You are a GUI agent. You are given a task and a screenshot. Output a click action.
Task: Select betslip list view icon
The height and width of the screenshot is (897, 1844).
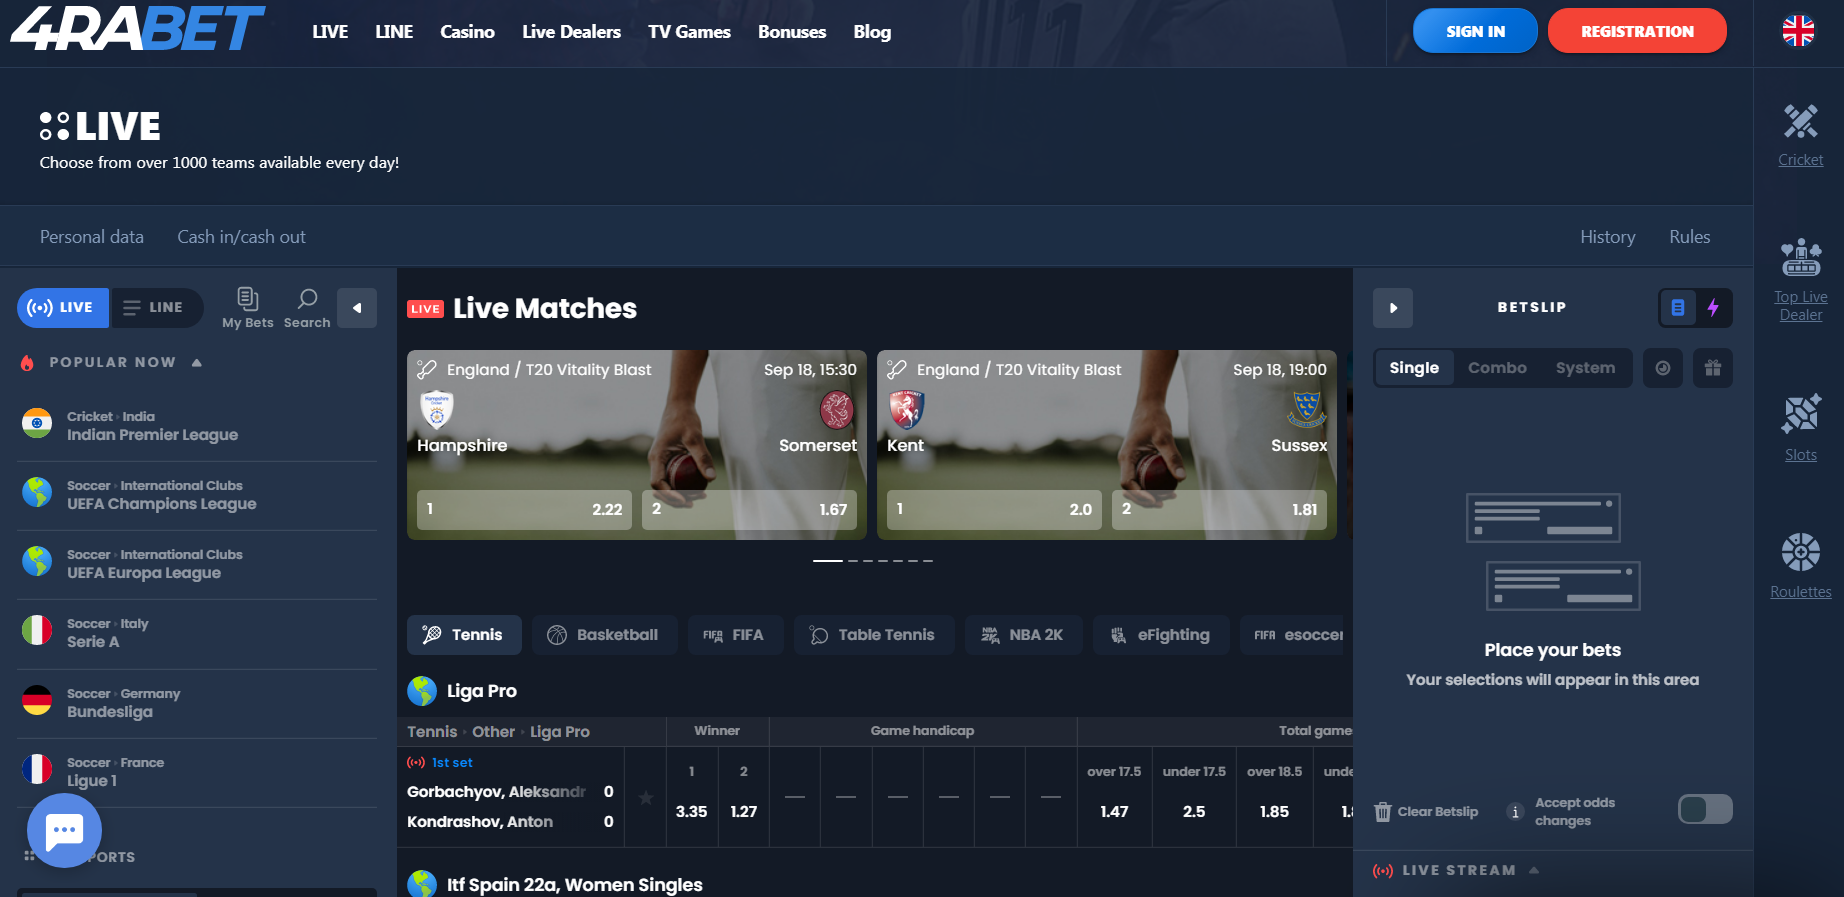pyautogui.click(x=1678, y=308)
